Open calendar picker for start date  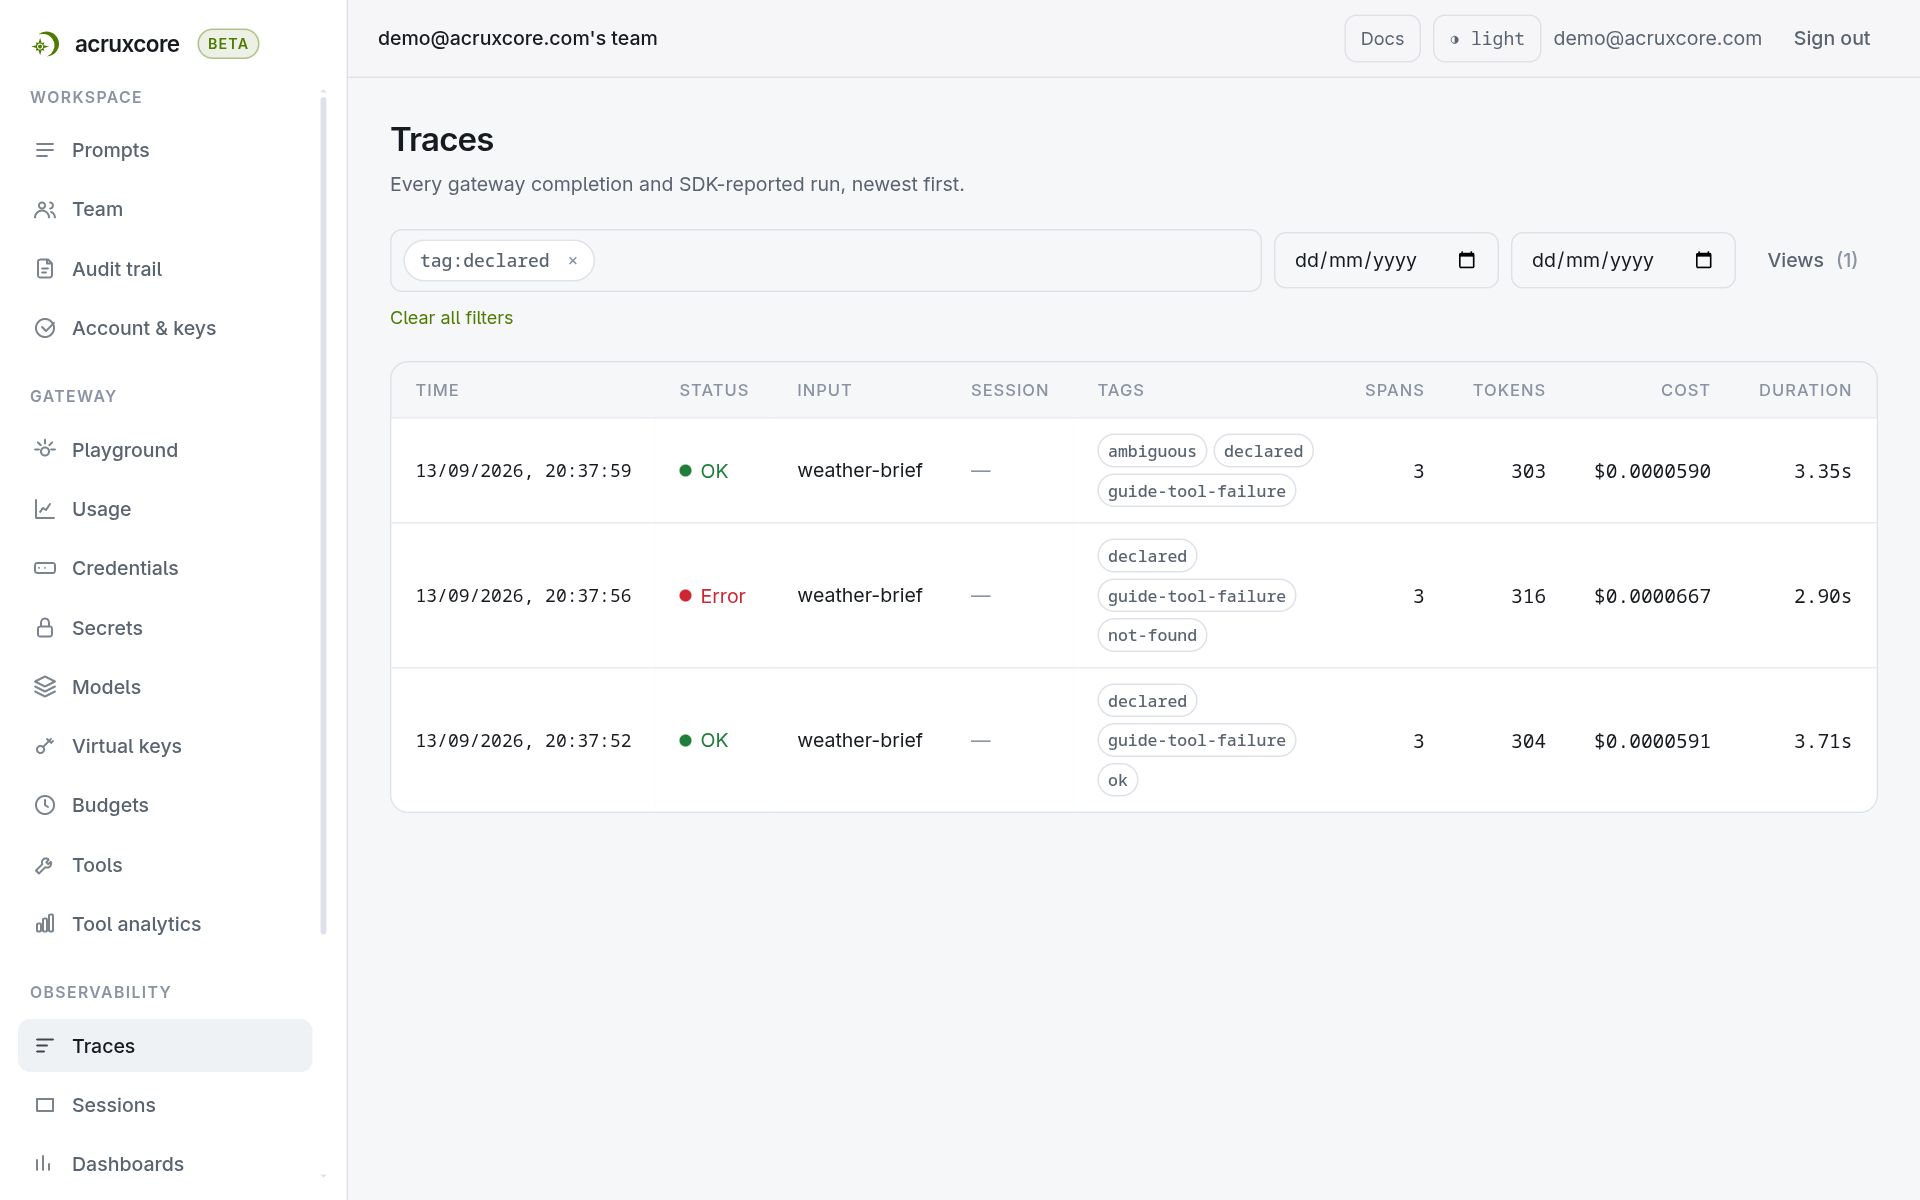(1467, 260)
